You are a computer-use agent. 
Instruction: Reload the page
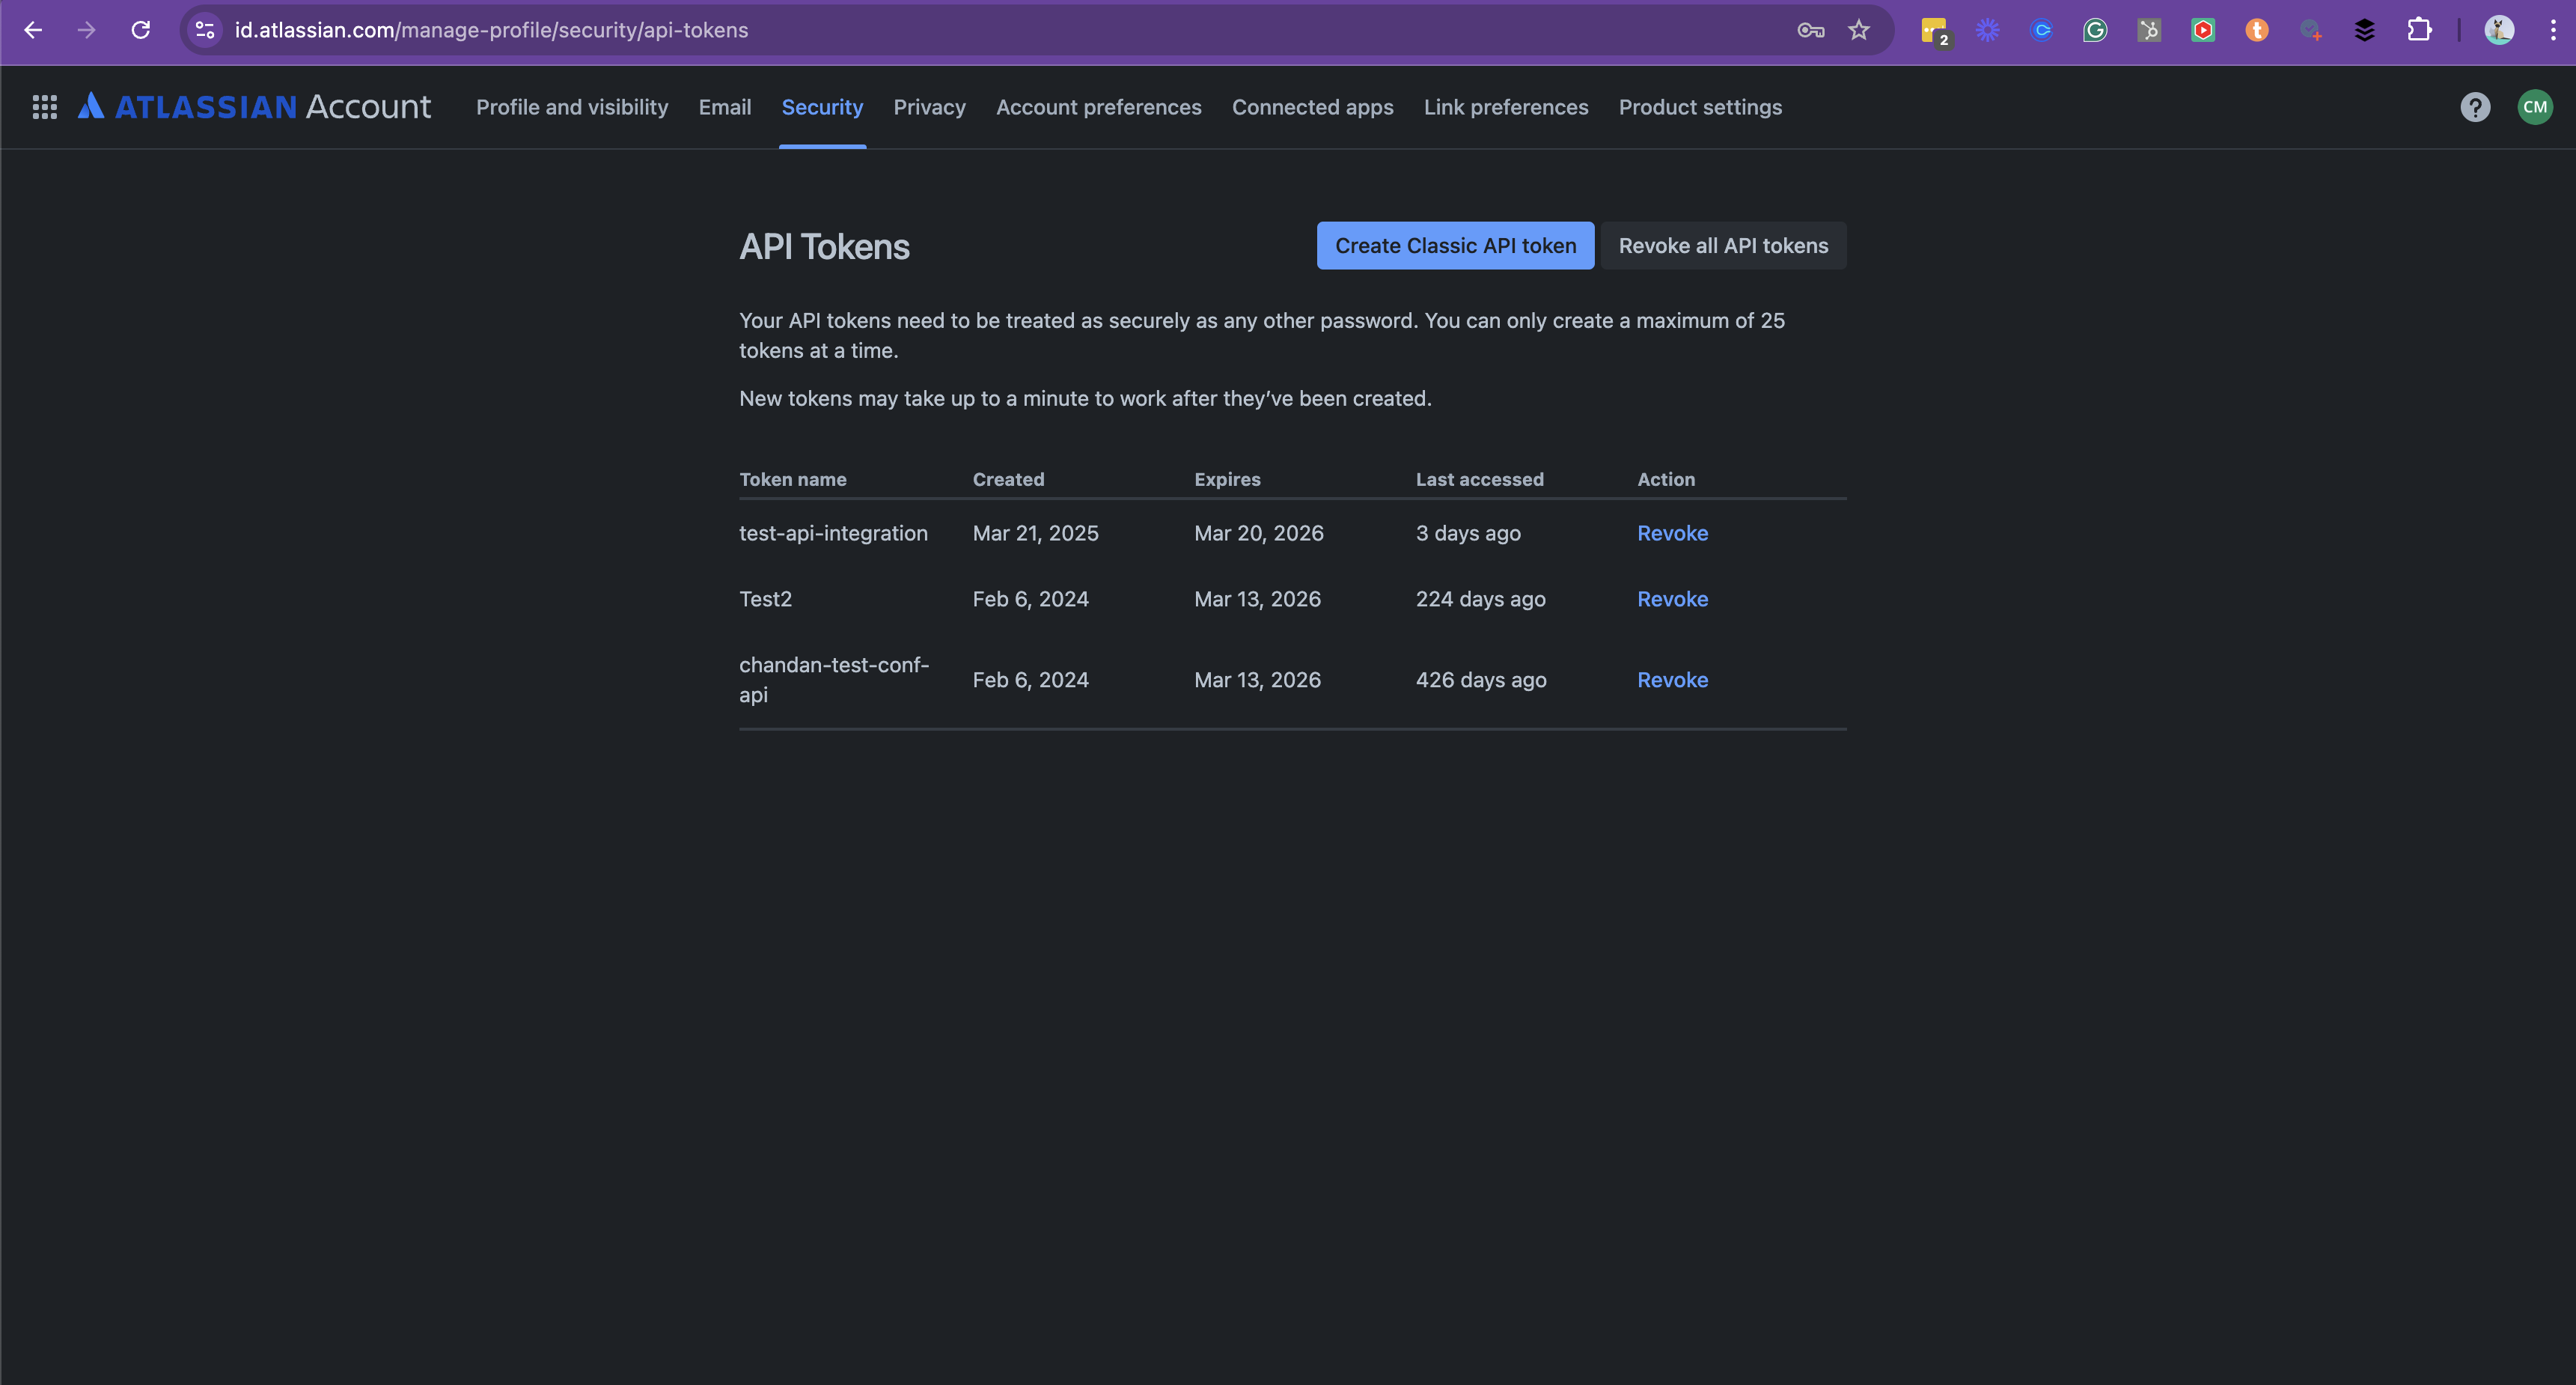coord(141,30)
